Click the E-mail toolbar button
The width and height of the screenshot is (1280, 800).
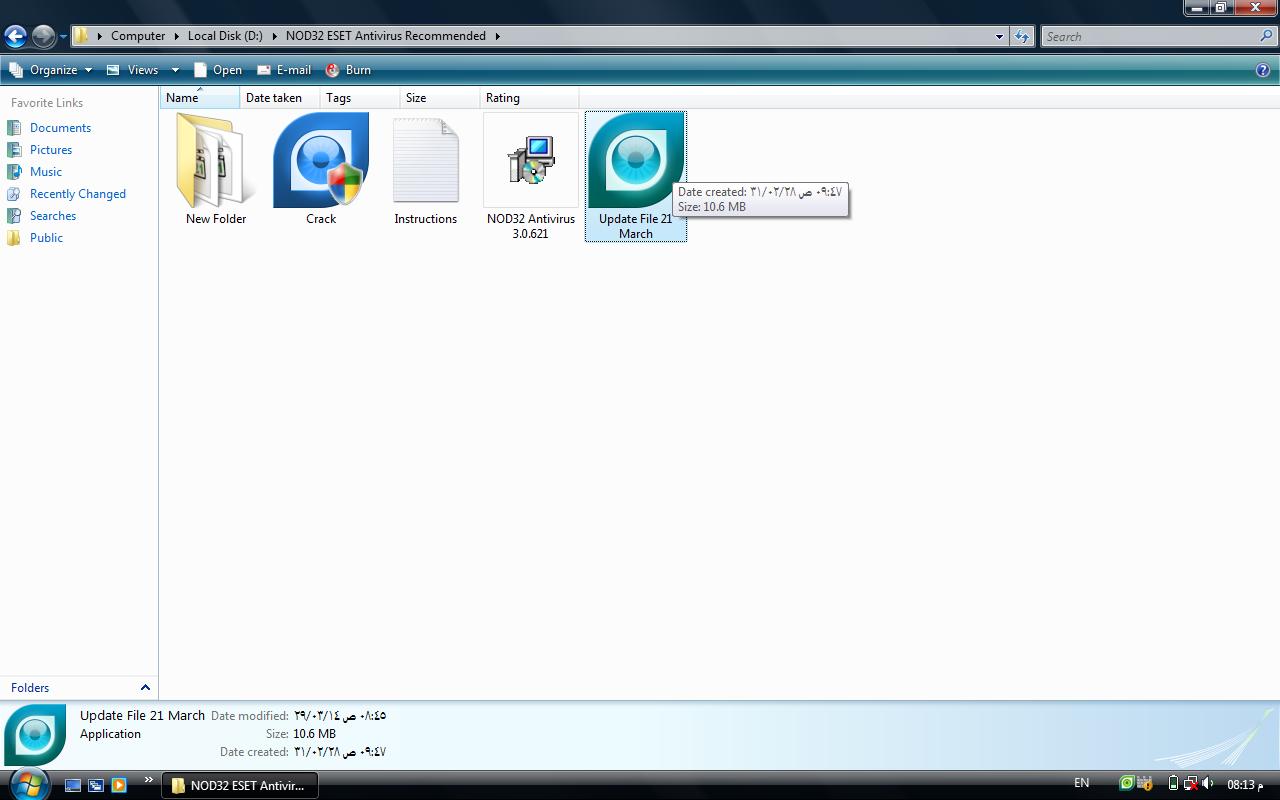(x=284, y=70)
